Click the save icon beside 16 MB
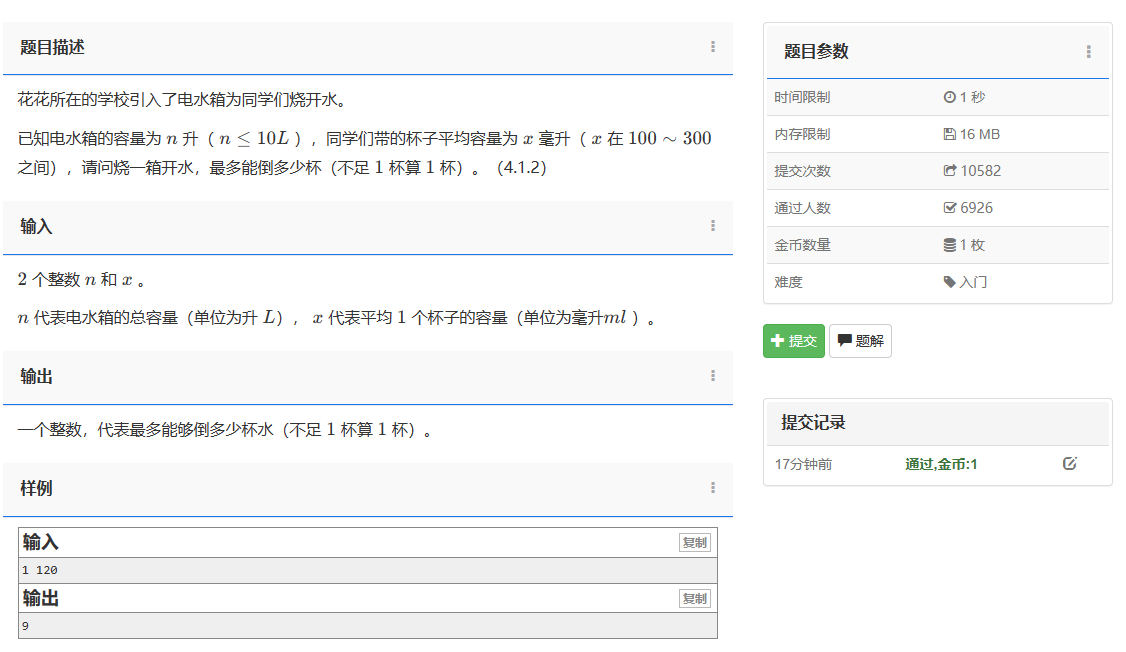Image resolution: width=1126 pixels, height=652 pixels. (949, 134)
